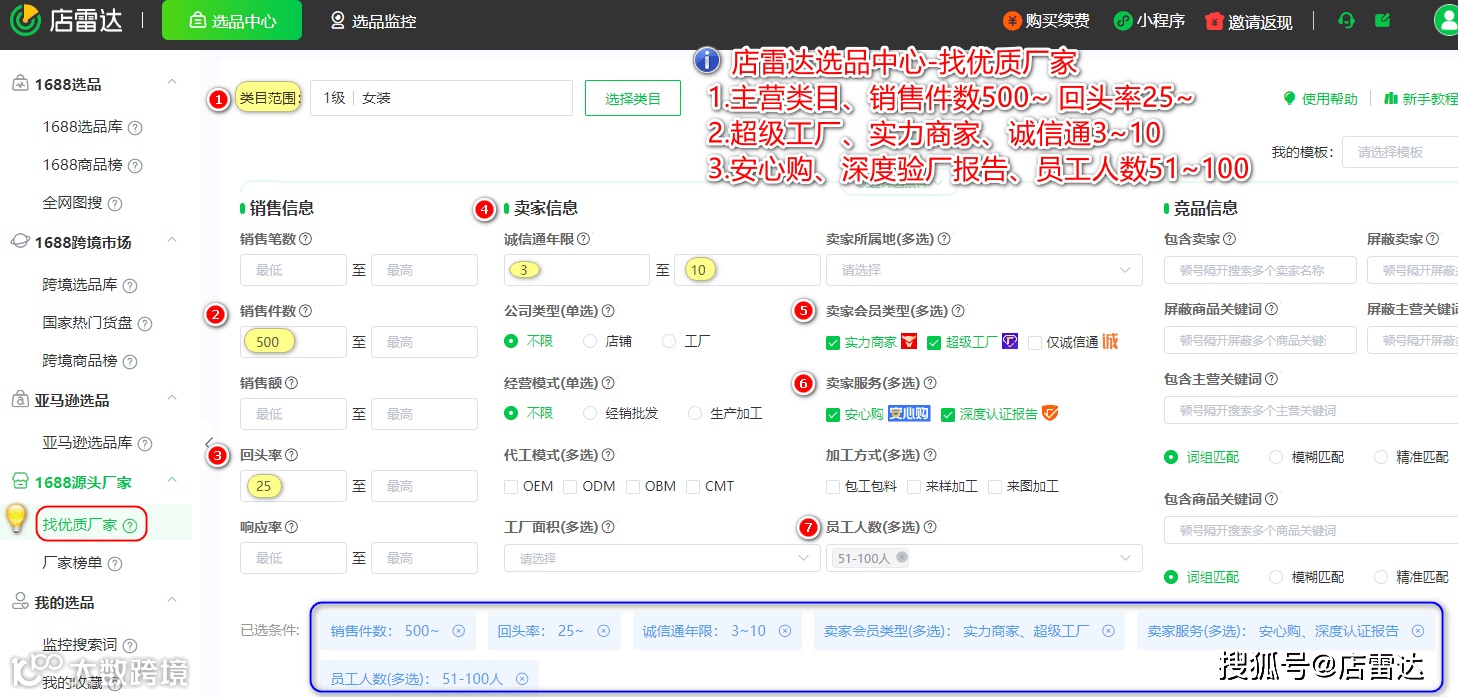
Task: Switch to 选品中心 tab
Action: (x=232, y=20)
